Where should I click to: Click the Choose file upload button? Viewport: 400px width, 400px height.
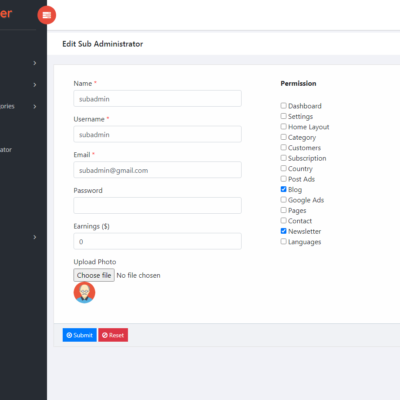(x=94, y=275)
